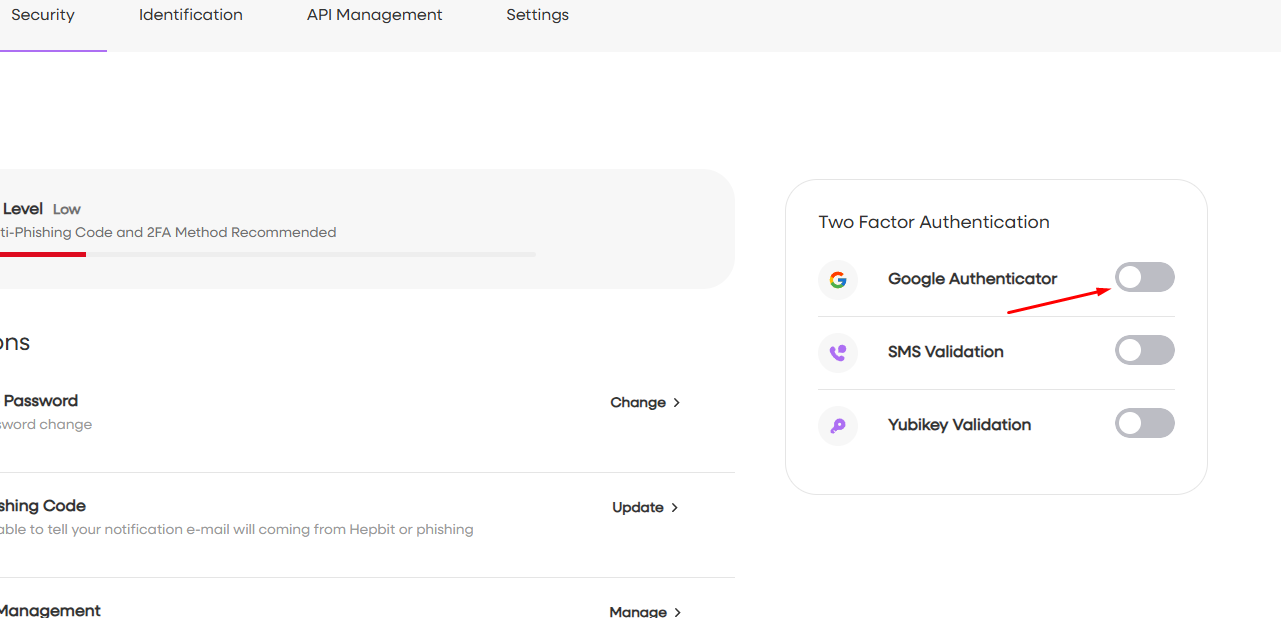The height and width of the screenshot is (618, 1281).
Task: Click the chevron arrow next to Change
Action: [677, 403]
